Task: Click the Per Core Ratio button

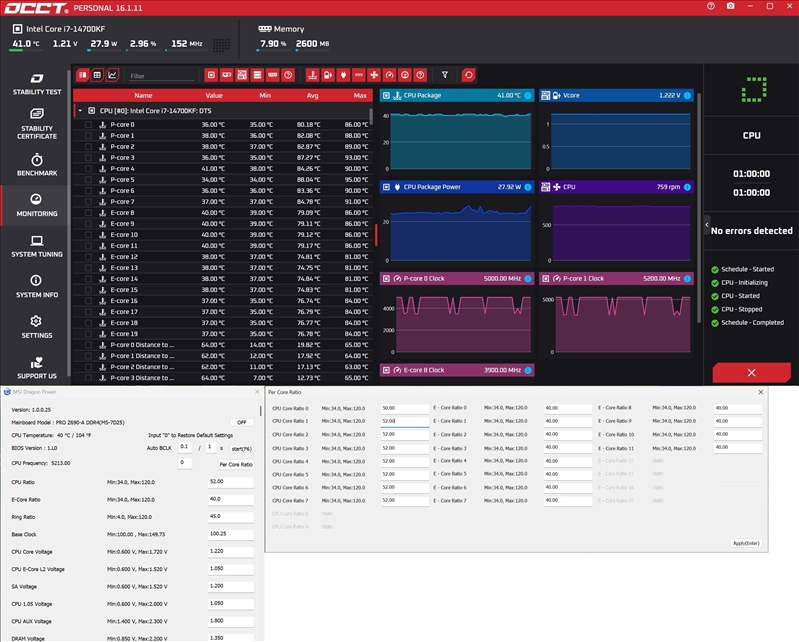Action: click(235, 464)
